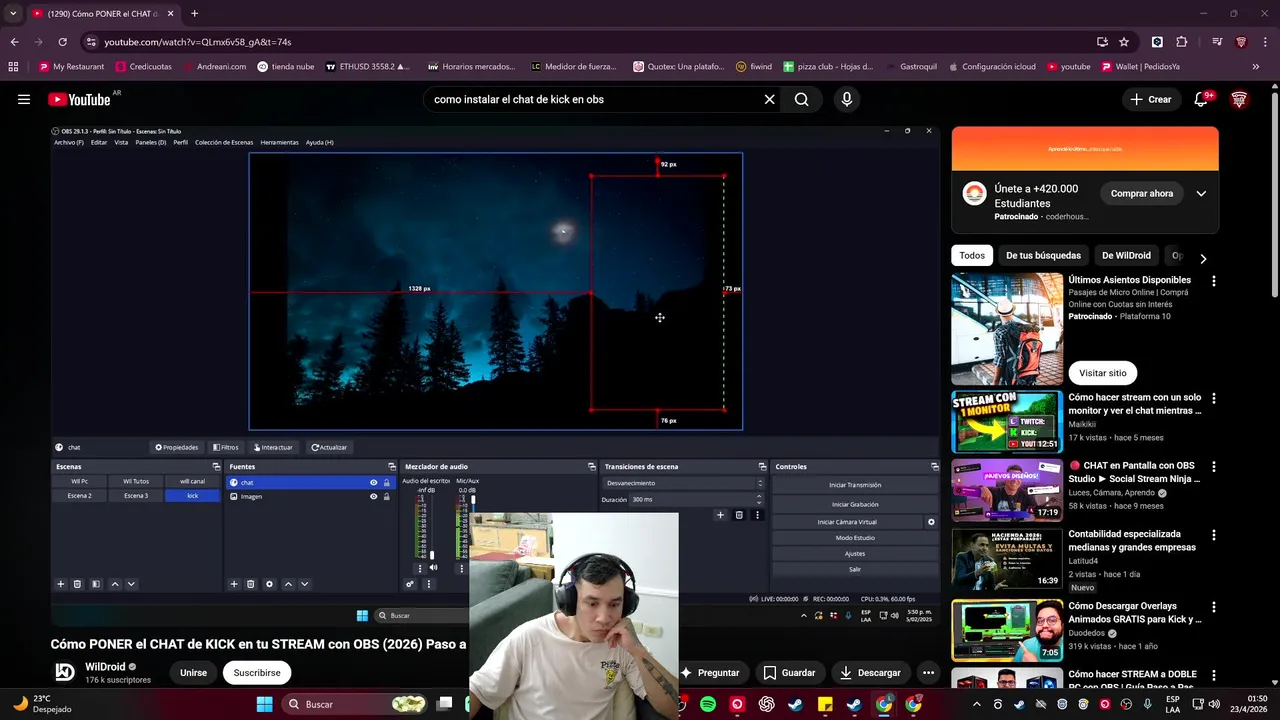
Task: Open a new browser tab
Action: point(194,13)
